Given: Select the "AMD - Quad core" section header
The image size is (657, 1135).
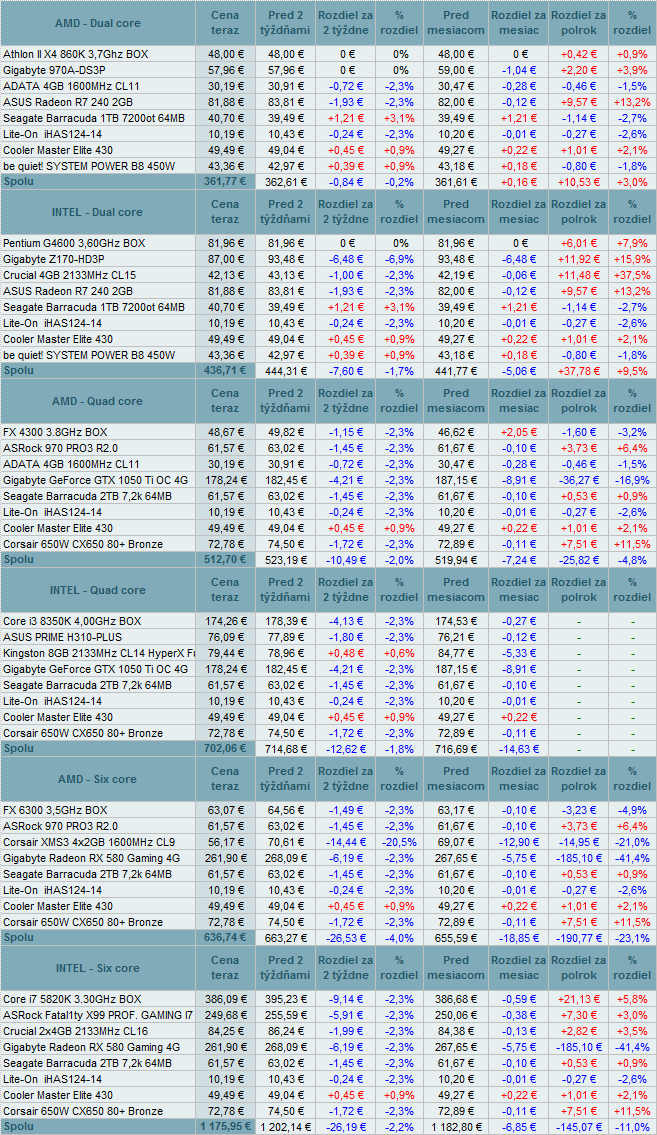Looking at the screenshot, I should click(98, 401).
